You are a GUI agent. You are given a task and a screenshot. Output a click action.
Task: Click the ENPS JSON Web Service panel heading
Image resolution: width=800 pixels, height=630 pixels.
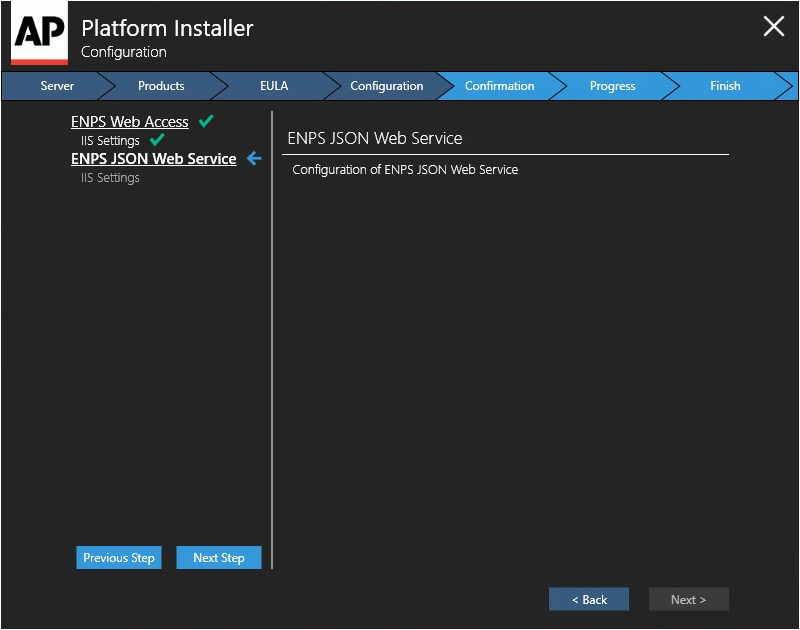(375, 138)
